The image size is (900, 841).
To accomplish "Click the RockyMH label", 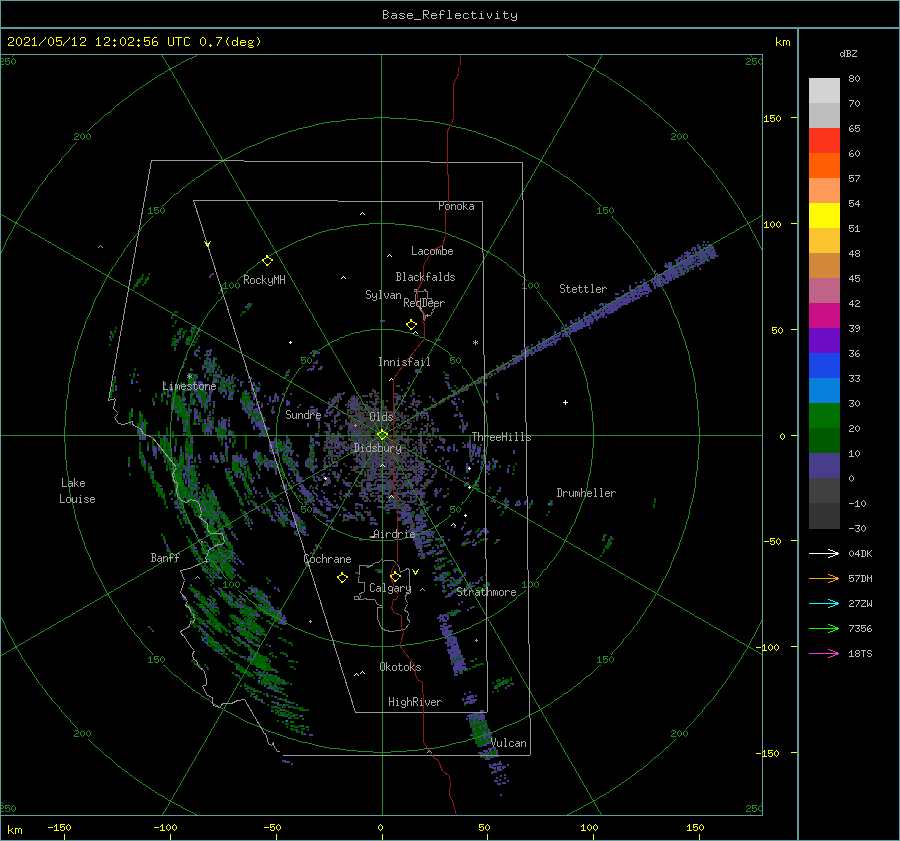I will click(x=264, y=280).
